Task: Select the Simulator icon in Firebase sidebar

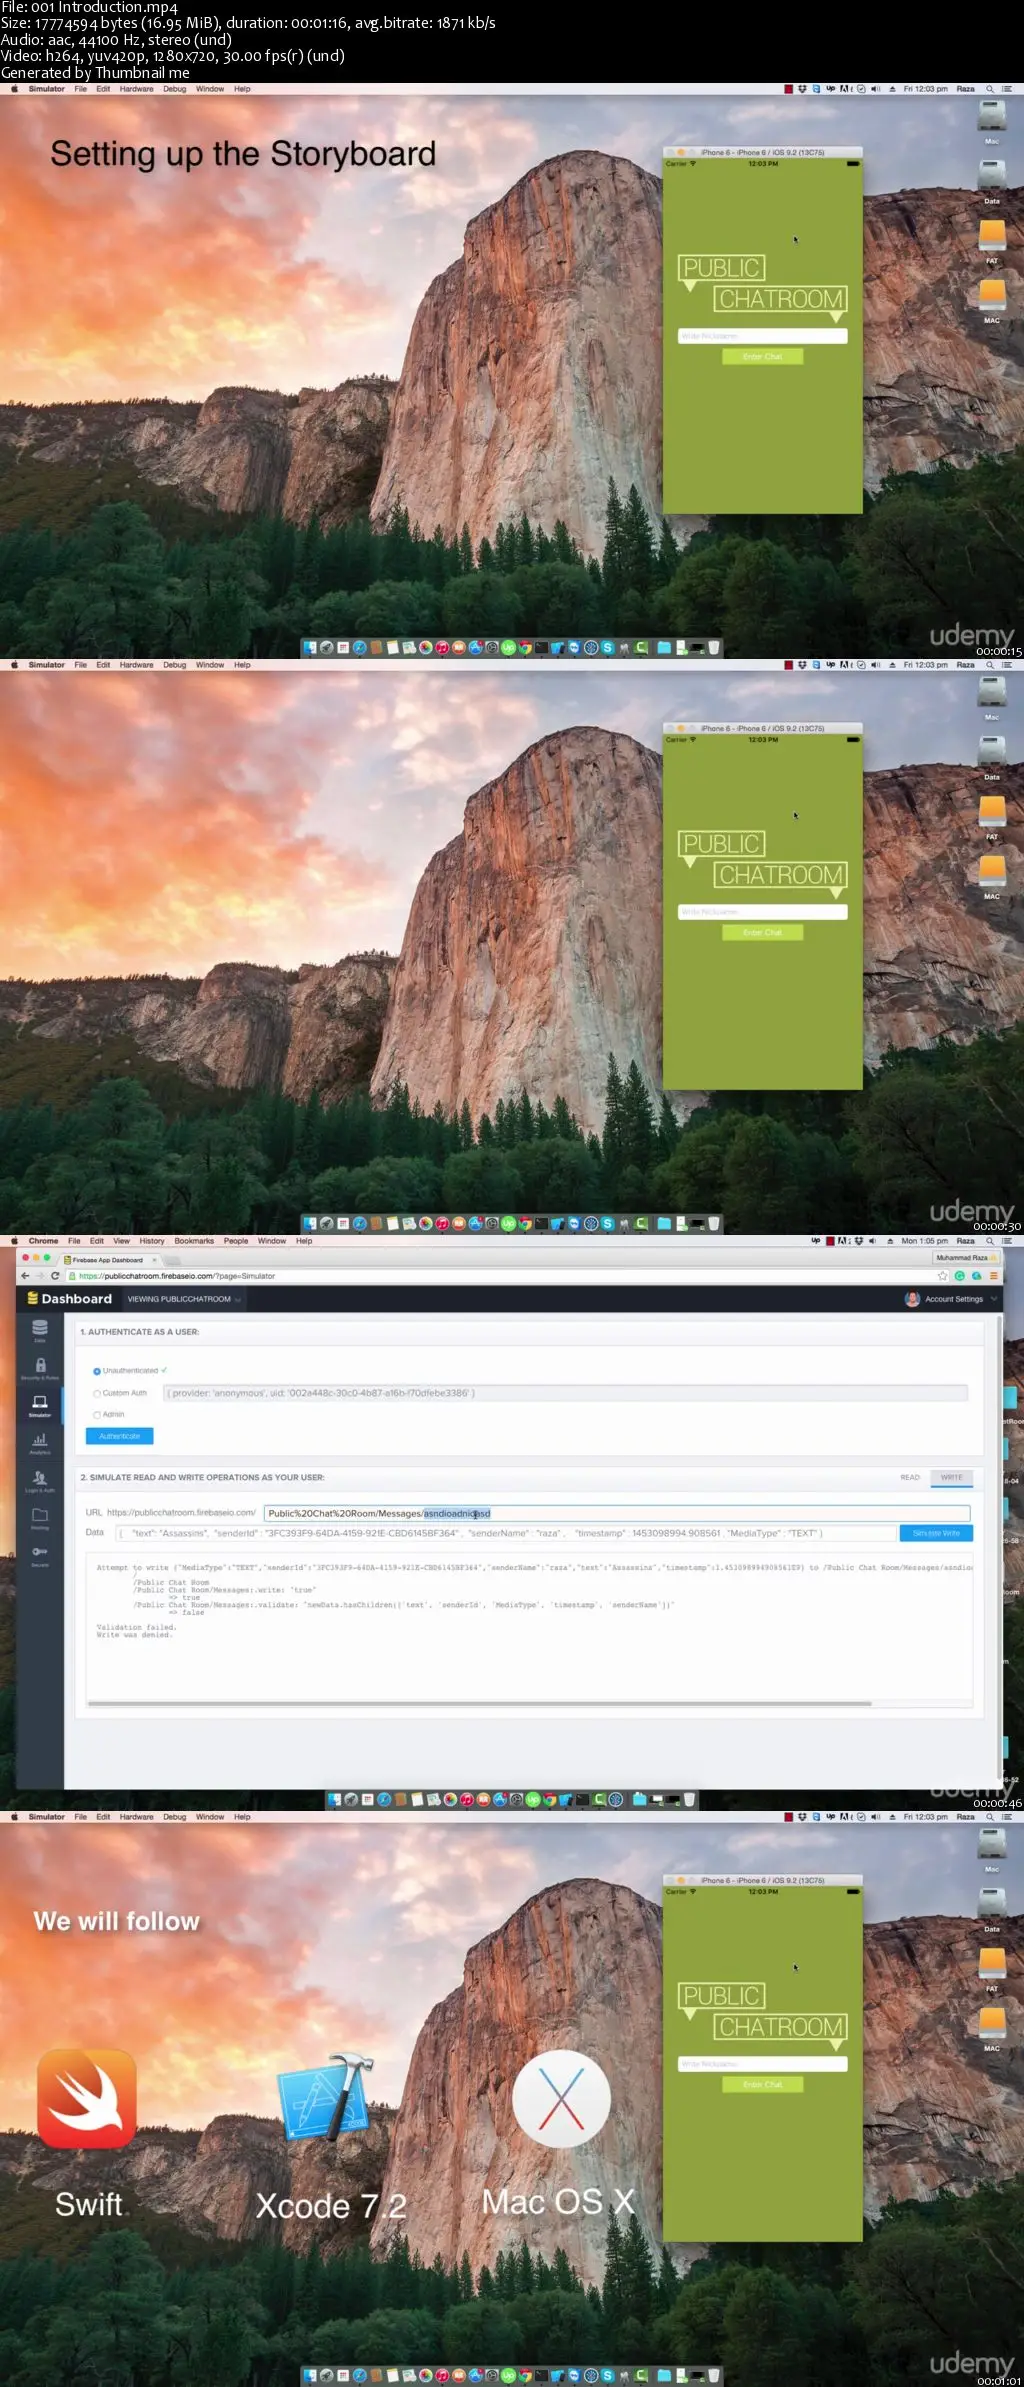Action: click(x=40, y=1404)
